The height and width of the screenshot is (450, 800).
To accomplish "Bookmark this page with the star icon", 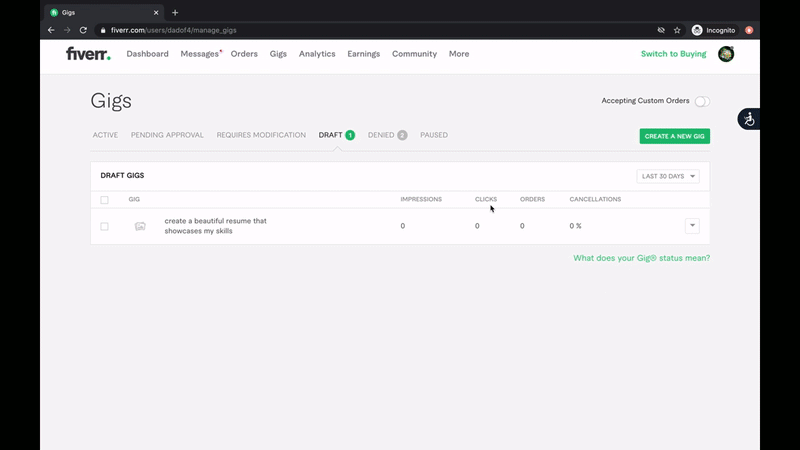I will (x=677, y=30).
